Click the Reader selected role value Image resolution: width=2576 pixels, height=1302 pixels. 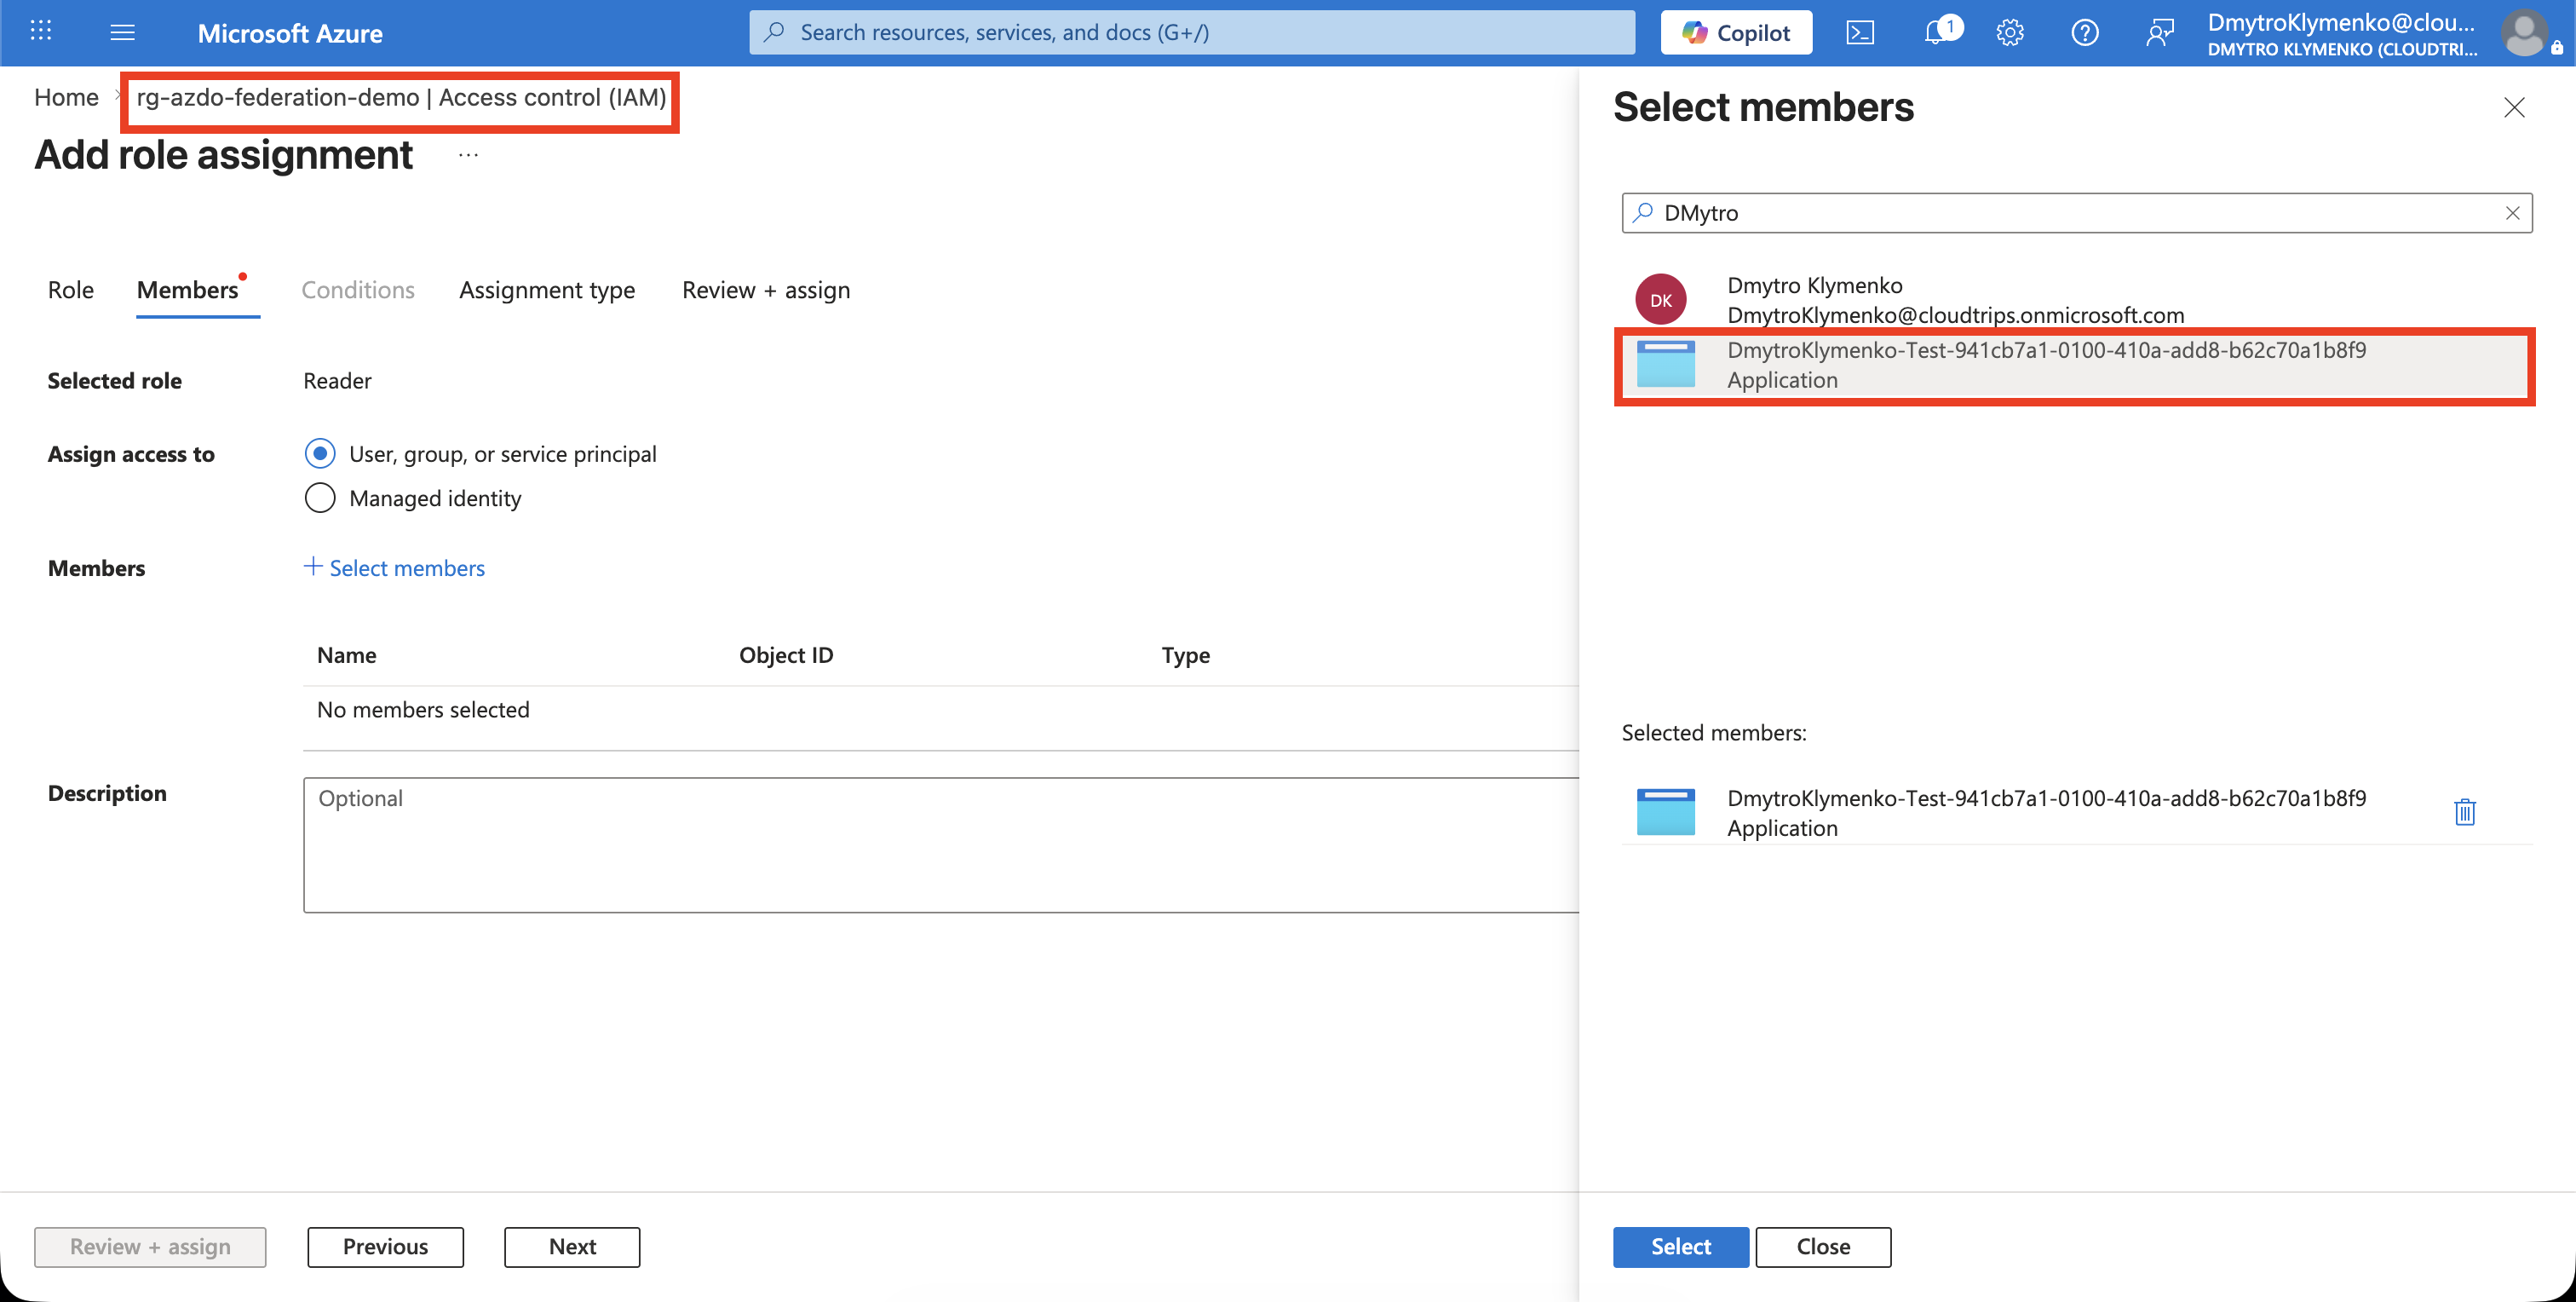pyautogui.click(x=337, y=381)
